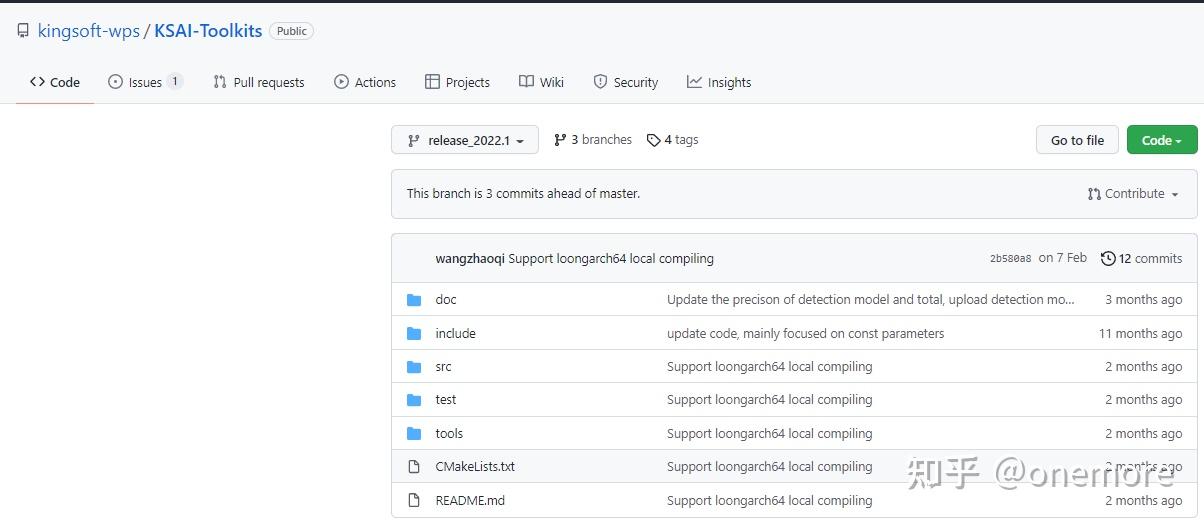Click the tags icon beside 4 tags
The width and height of the screenshot is (1204, 522).
(x=654, y=140)
